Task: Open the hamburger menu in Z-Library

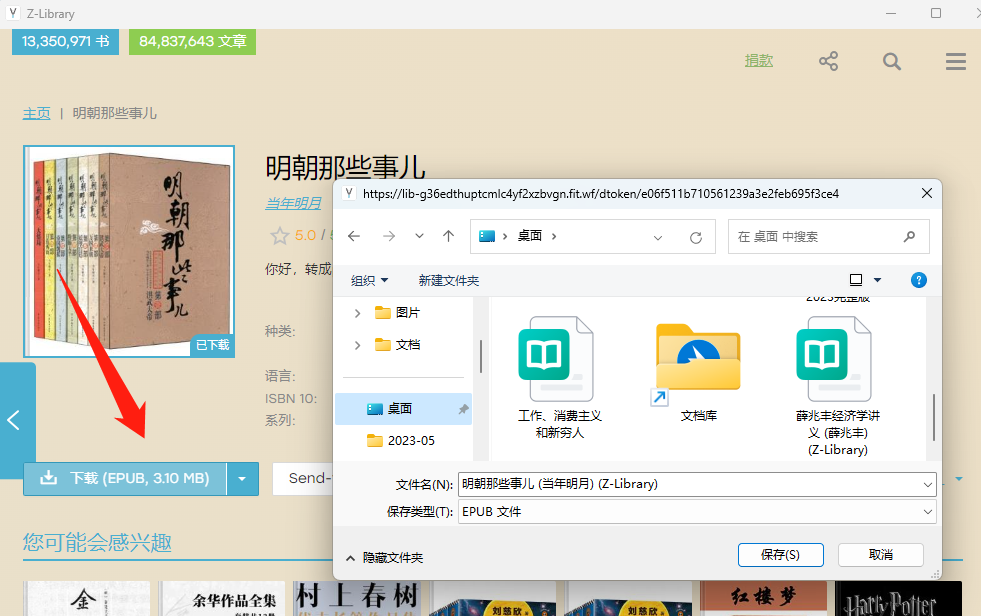Action: point(955,61)
